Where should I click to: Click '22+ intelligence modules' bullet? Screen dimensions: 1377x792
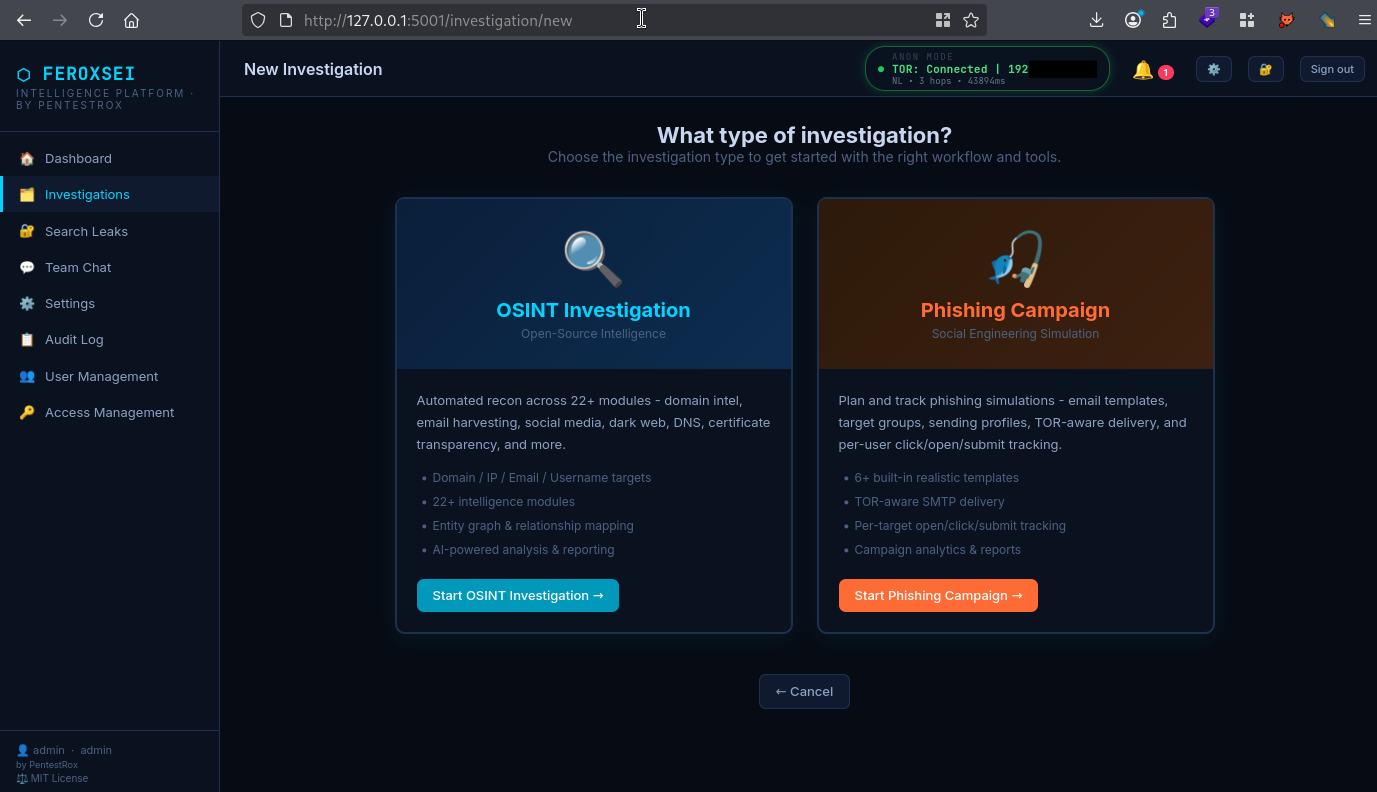(503, 502)
